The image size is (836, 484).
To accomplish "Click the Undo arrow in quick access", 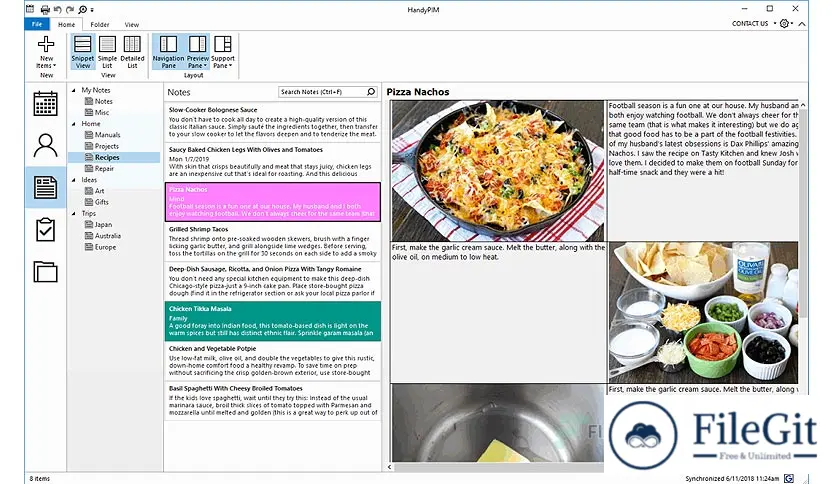I will pyautogui.click(x=58, y=9).
